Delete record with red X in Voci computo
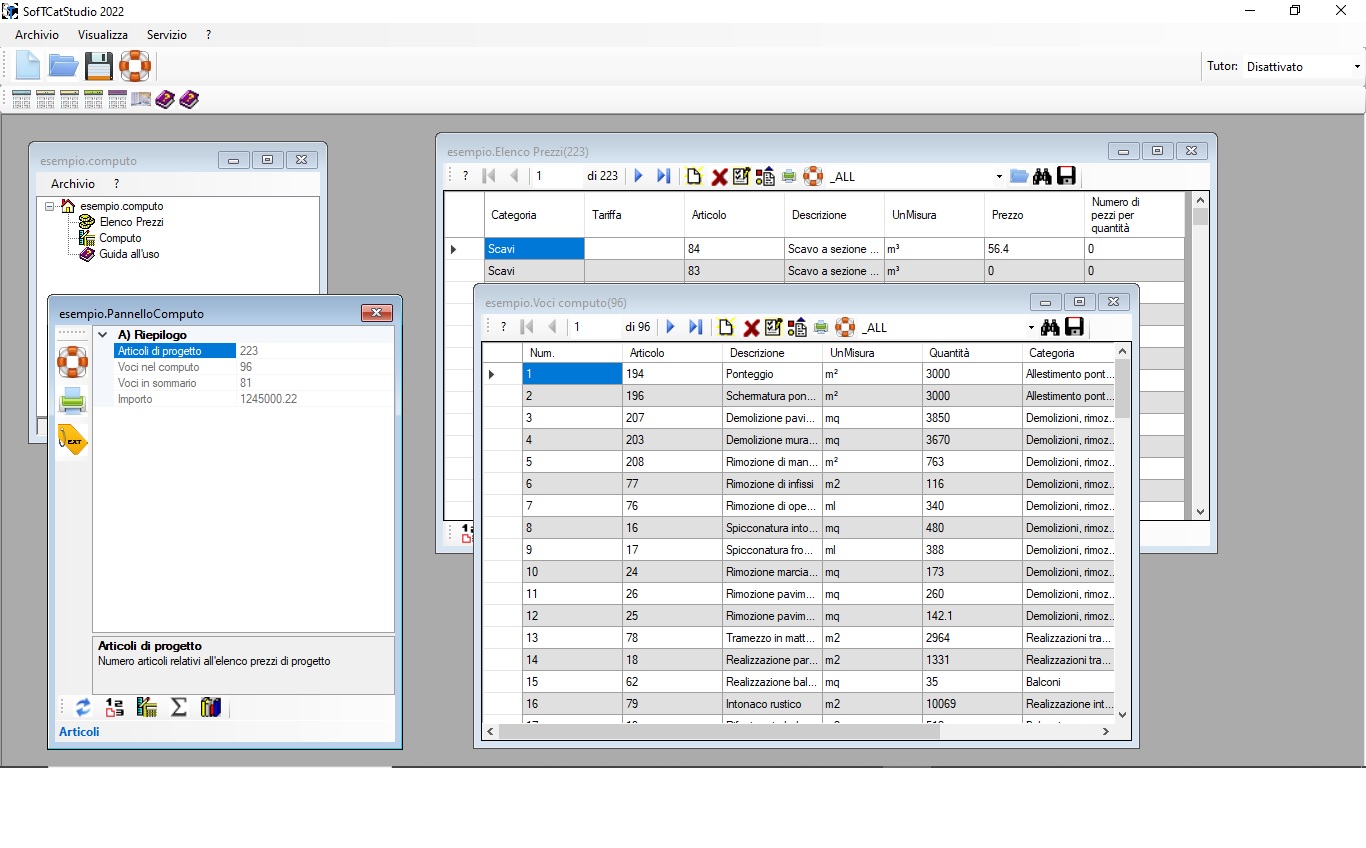Image resolution: width=1366 pixels, height=848 pixels. pos(751,328)
